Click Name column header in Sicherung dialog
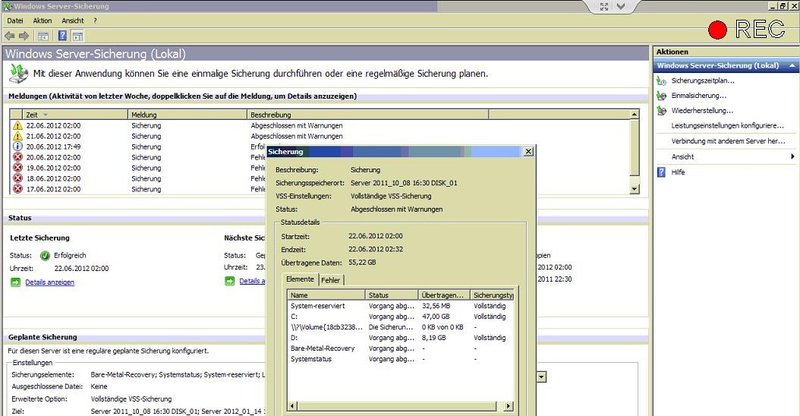The width and height of the screenshot is (800, 416). [x=327, y=295]
